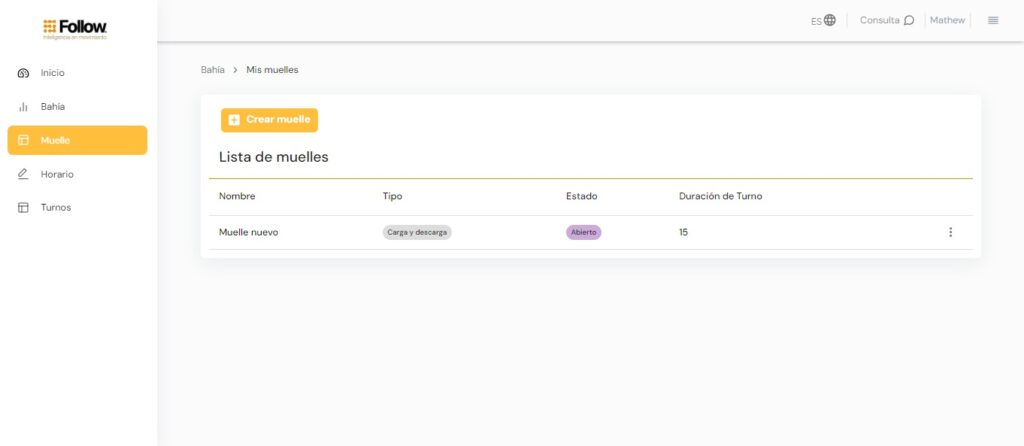Click the Consulta chat bubble icon
This screenshot has width=1024, height=446.
click(x=908, y=20)
